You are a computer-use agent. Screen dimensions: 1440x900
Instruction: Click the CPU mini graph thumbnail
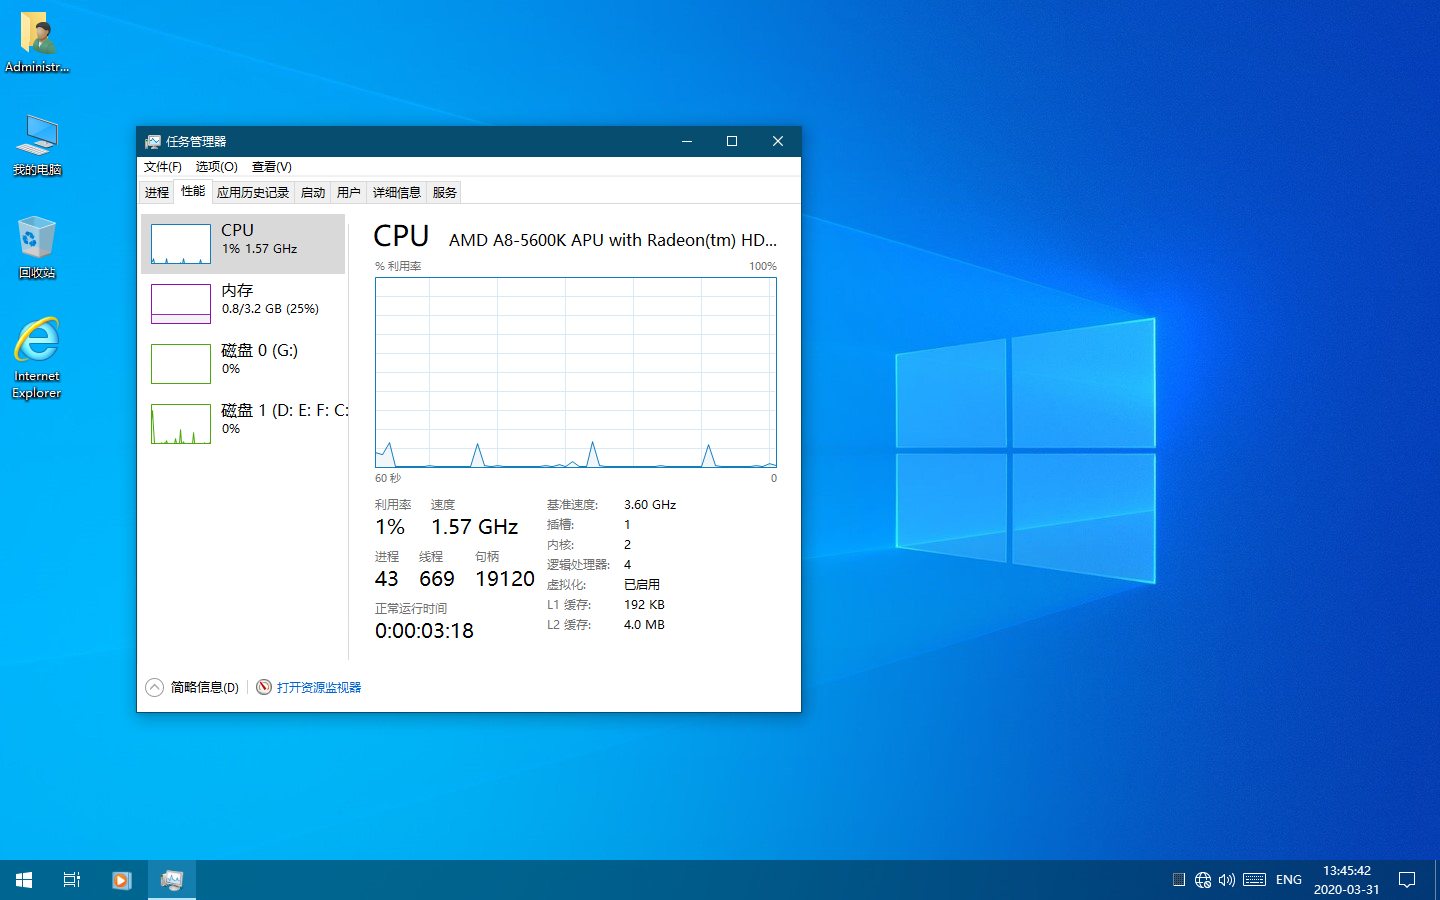181,244
